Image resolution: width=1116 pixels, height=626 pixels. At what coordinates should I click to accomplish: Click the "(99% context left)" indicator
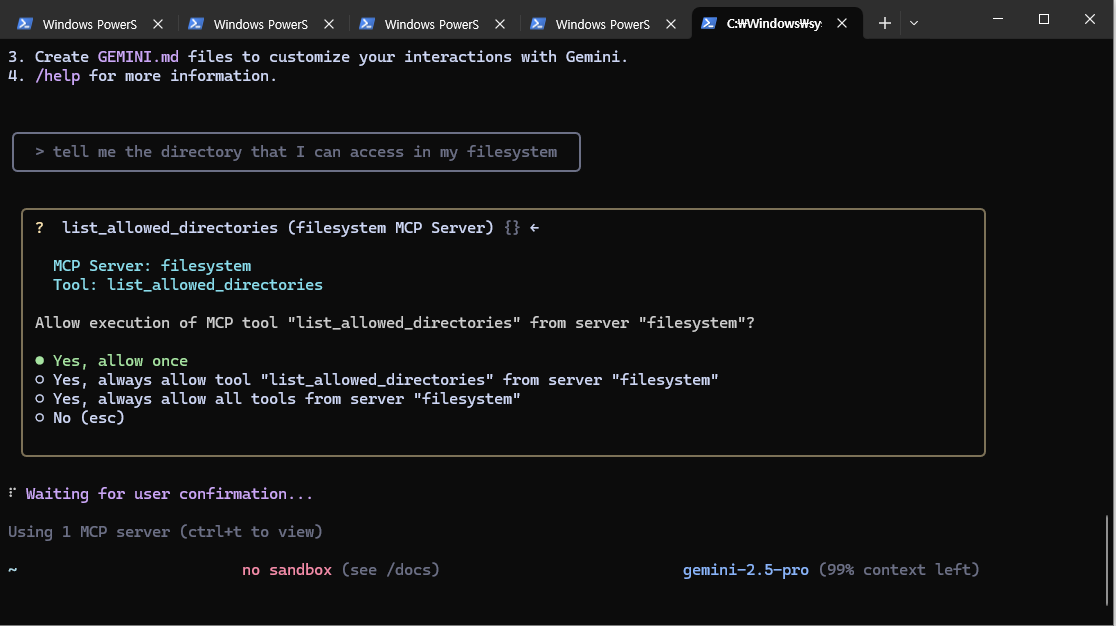[899, 570]
